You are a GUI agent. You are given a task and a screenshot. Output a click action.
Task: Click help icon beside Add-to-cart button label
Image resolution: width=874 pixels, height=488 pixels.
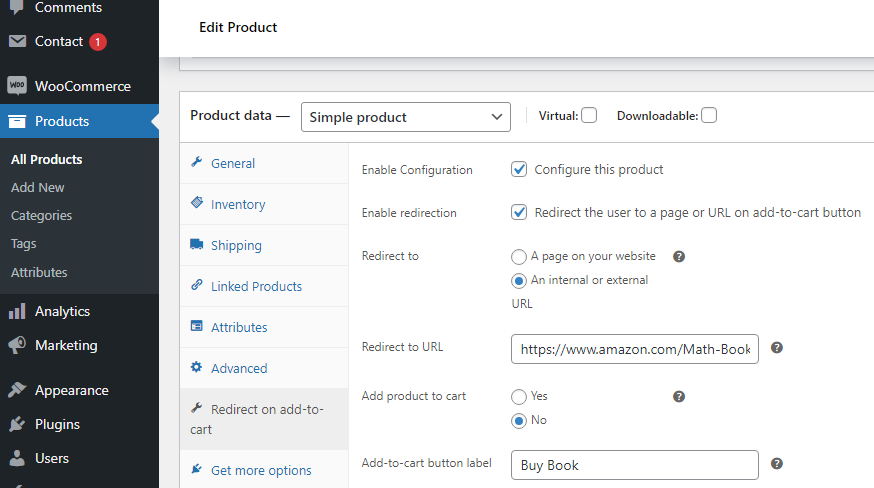777,464
